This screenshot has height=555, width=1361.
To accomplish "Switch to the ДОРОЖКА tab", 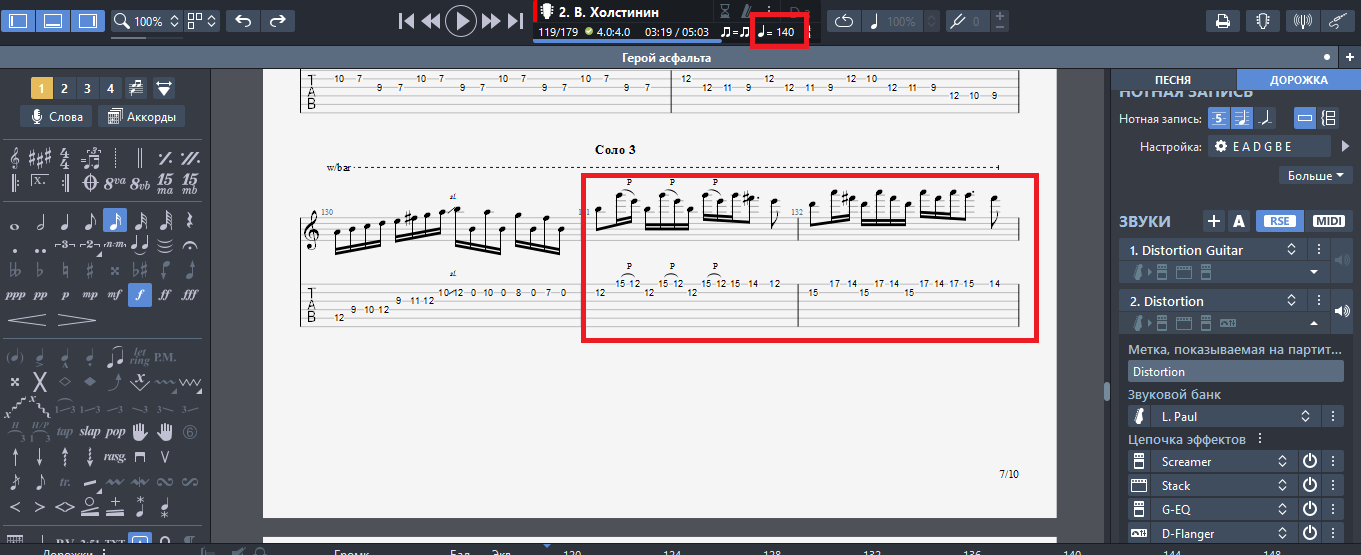I will tap(1299, 80).
